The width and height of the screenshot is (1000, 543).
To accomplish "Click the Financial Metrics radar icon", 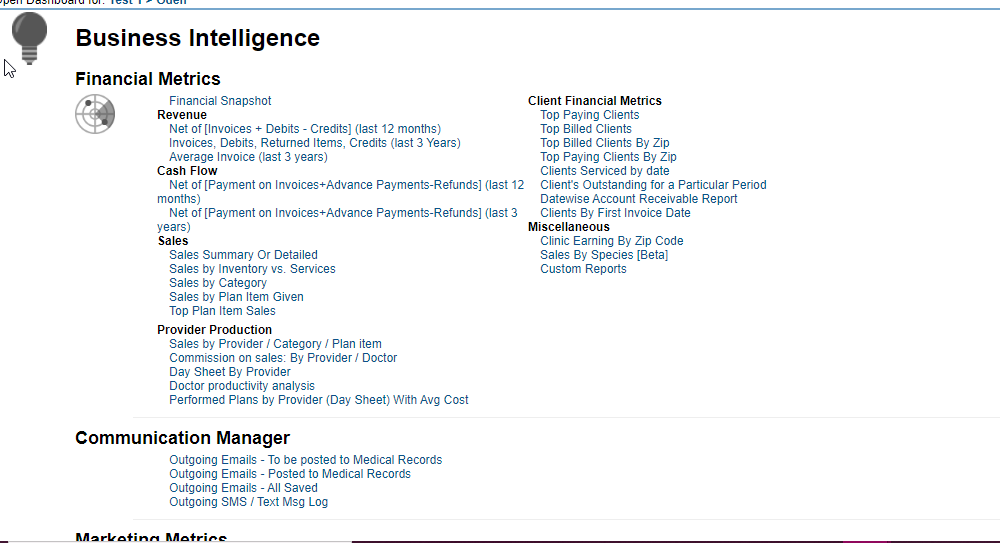I will (x=95, y=114).
